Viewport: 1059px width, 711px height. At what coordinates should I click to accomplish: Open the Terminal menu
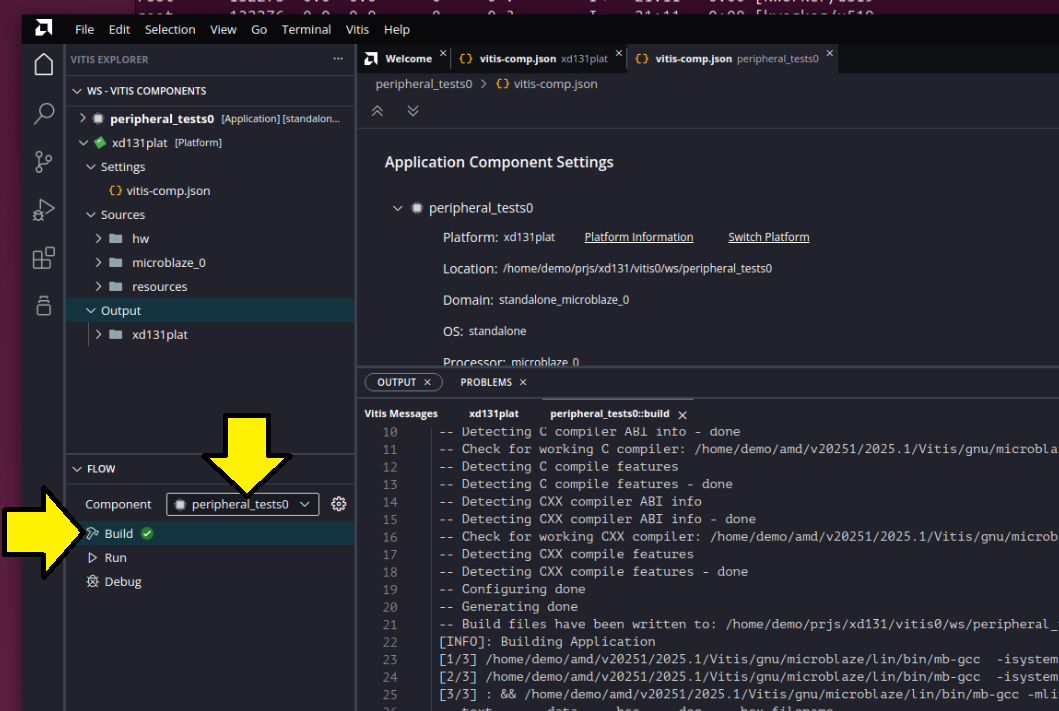point(306,30)
